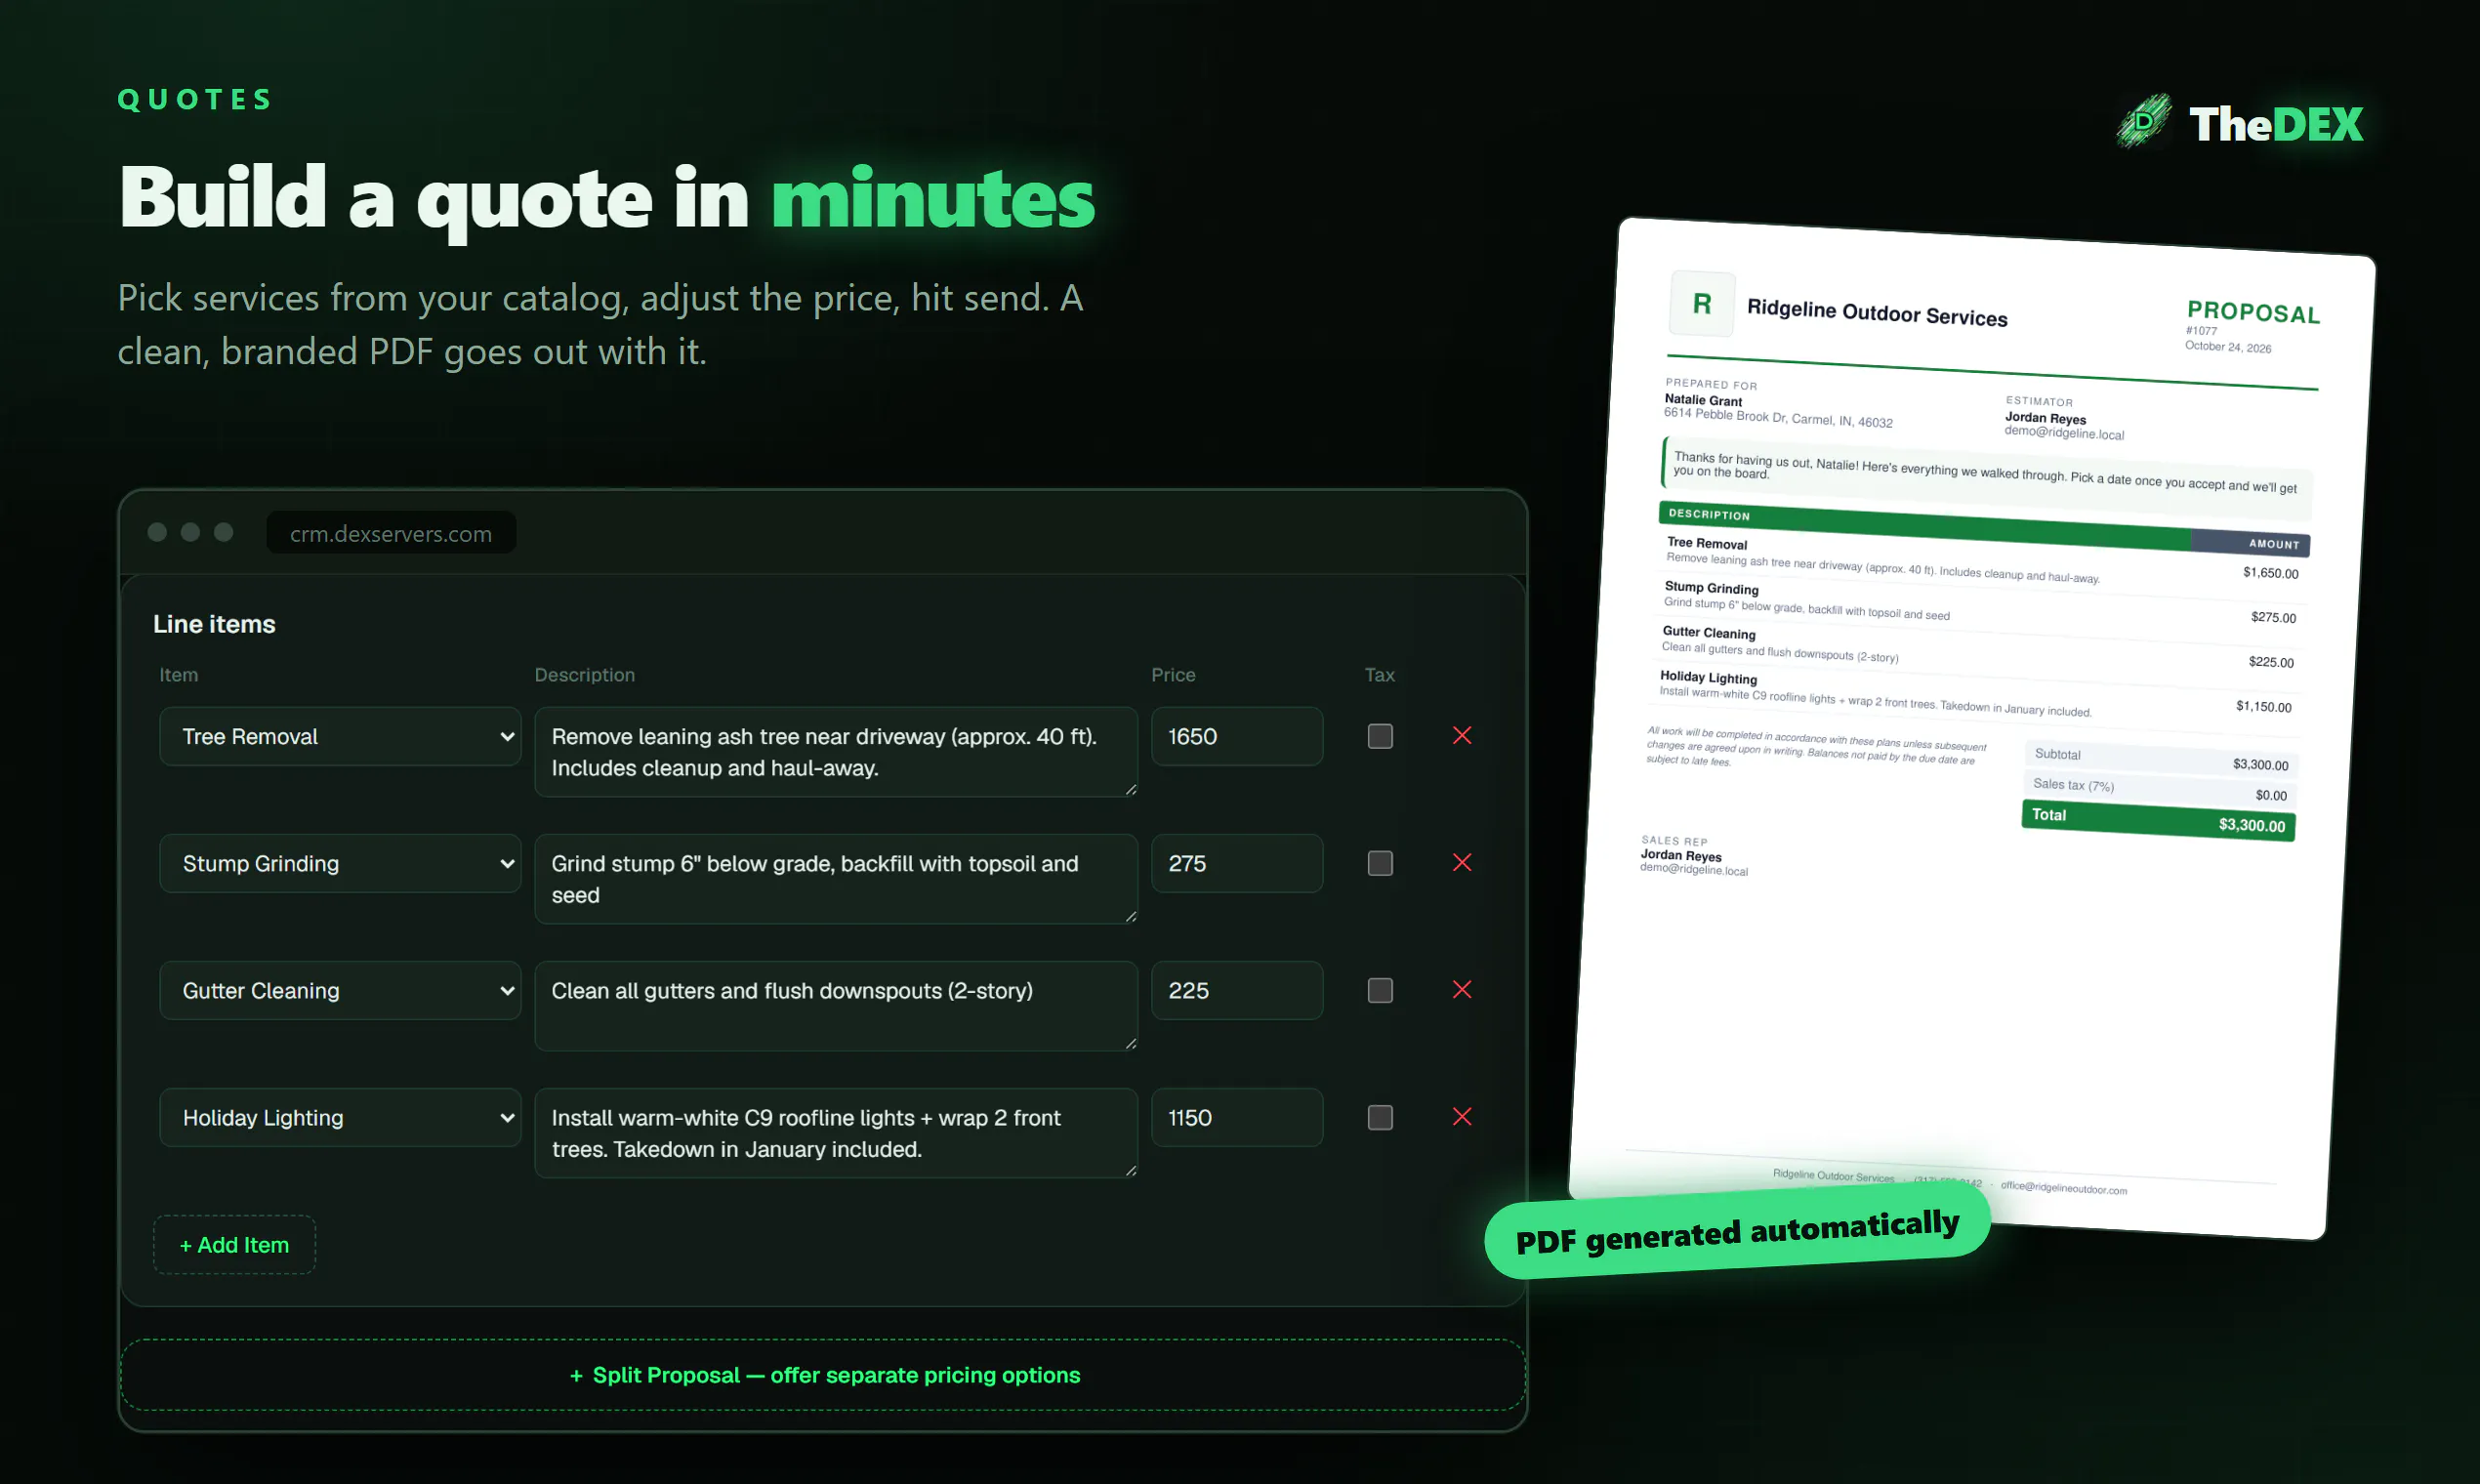This screenshot has width=2480, height=1484.
Task: Check the tax box for Gutter Cleaning
Action: pos(1380,990)
